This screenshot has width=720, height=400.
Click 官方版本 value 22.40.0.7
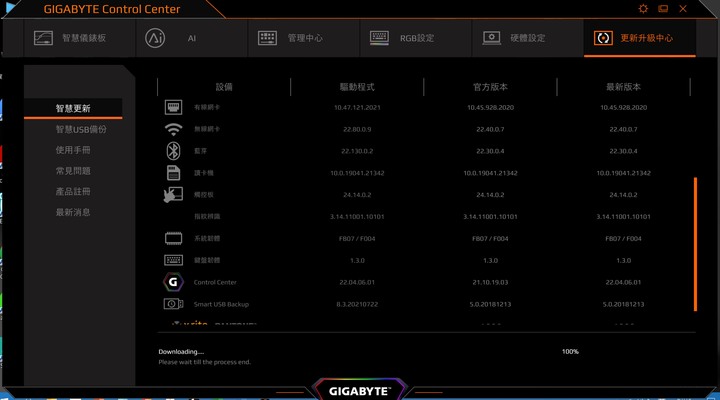[x=490, y=129]
